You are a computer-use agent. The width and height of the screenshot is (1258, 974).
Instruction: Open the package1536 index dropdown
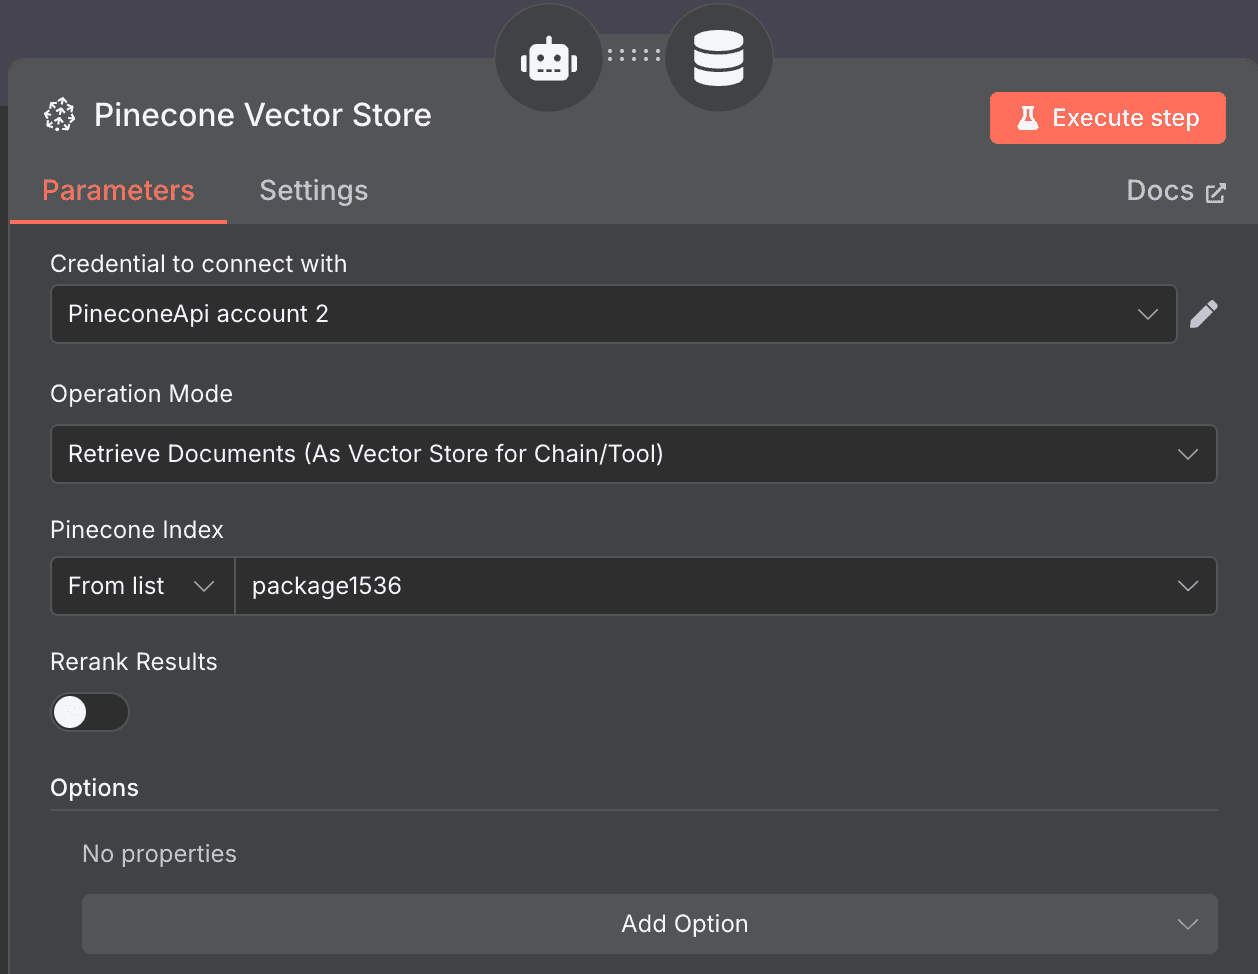pyautogui.click(x=726, y=586)
